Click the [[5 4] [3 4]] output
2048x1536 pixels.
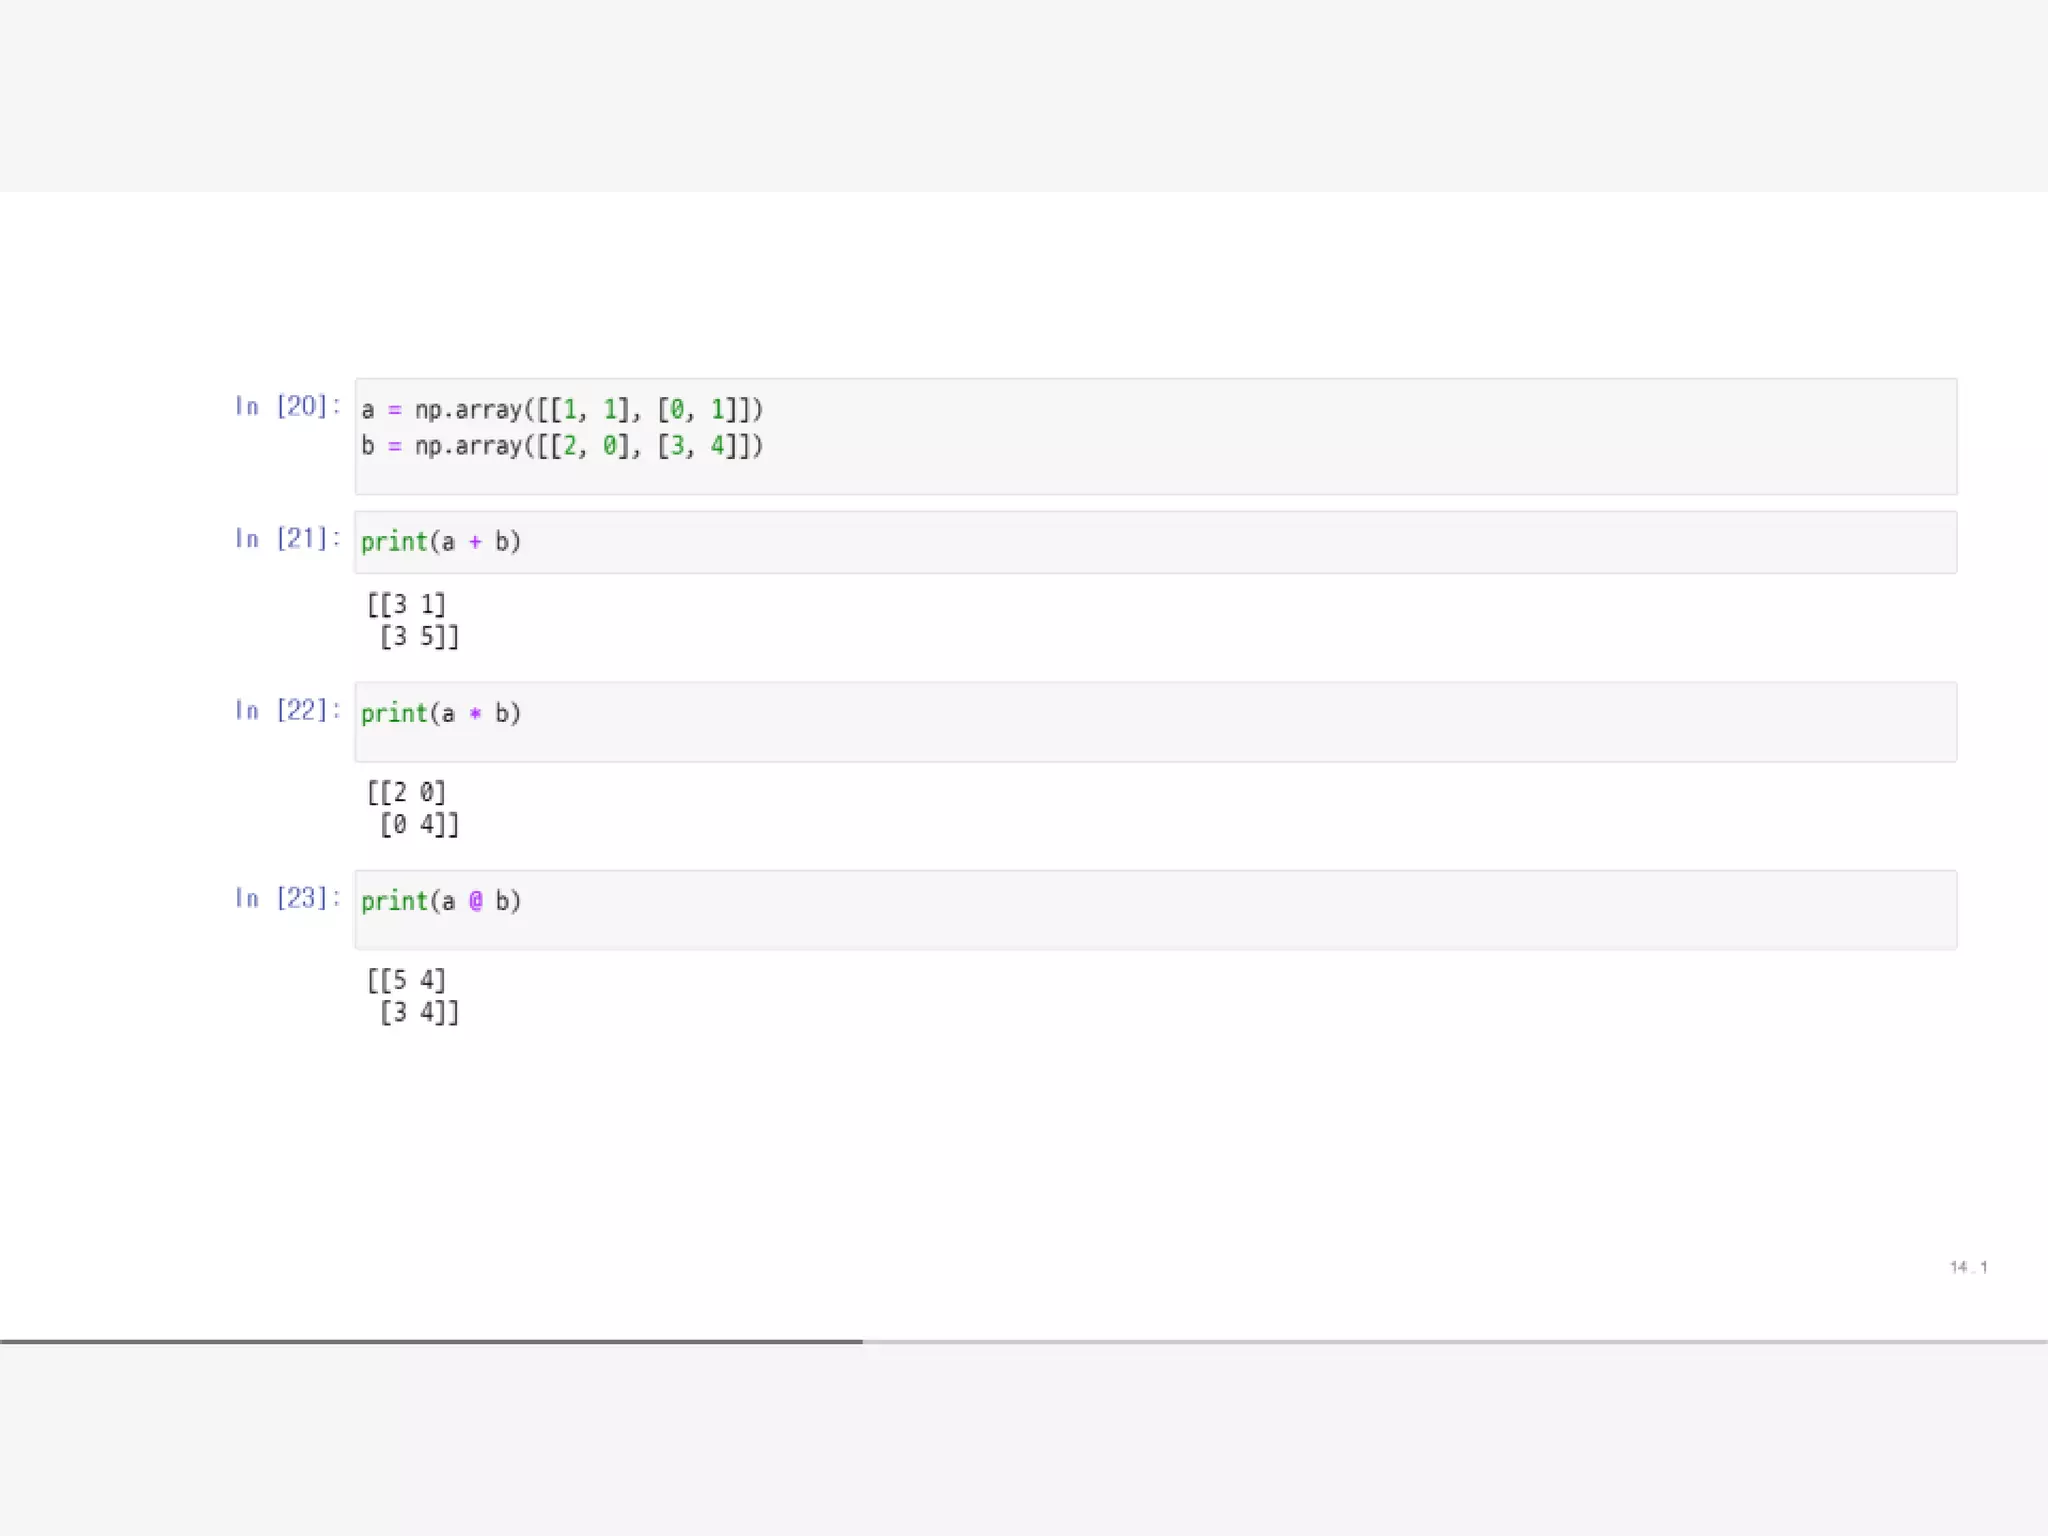coord(412,996)
